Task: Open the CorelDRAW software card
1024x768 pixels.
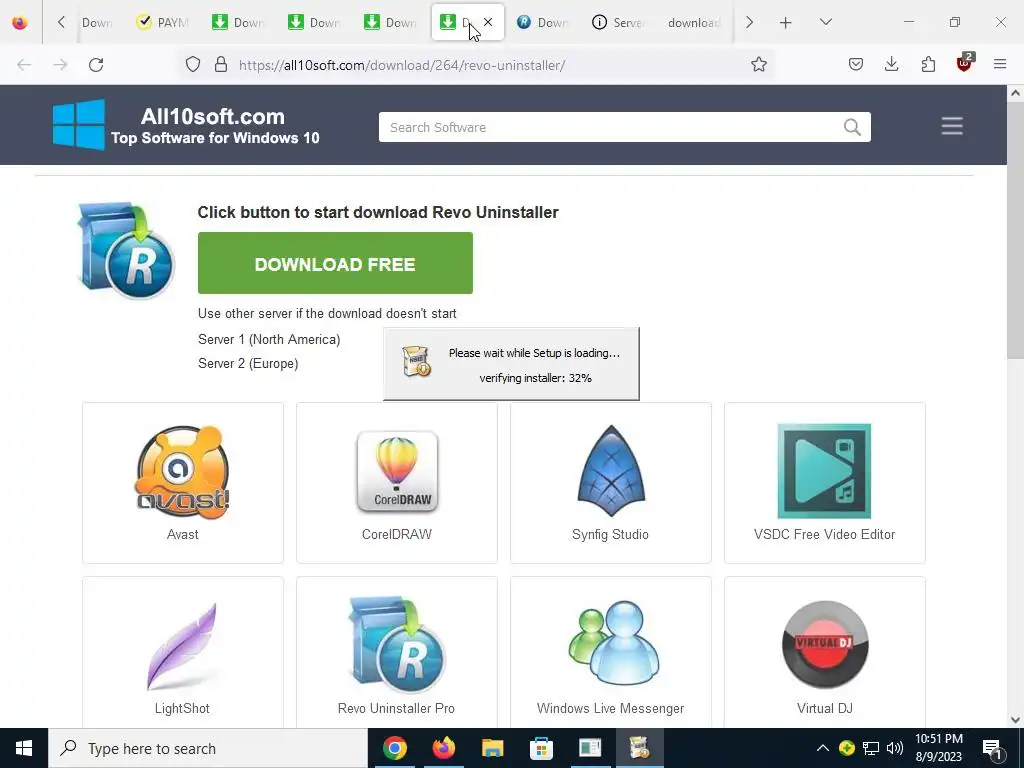Action: pyautogui.click(x=396, y=483)
